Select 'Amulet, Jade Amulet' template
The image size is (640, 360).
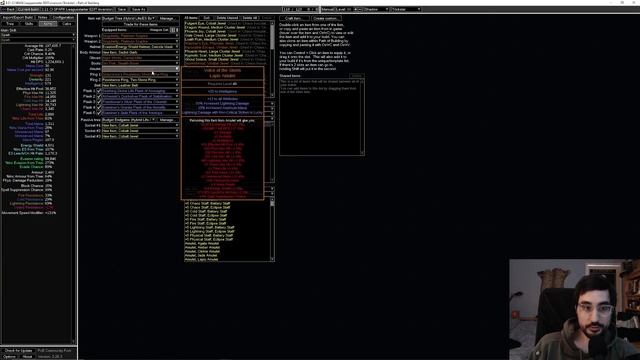coord(201,256)
